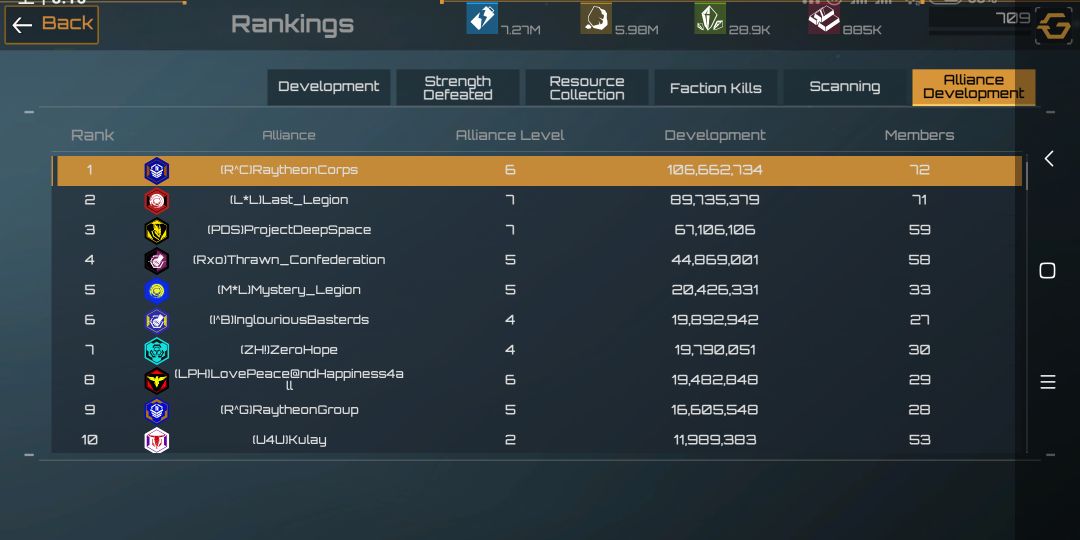1080x540 pixels.
Task: Open the Development rankings tab
Action: (x=329, y=87)
